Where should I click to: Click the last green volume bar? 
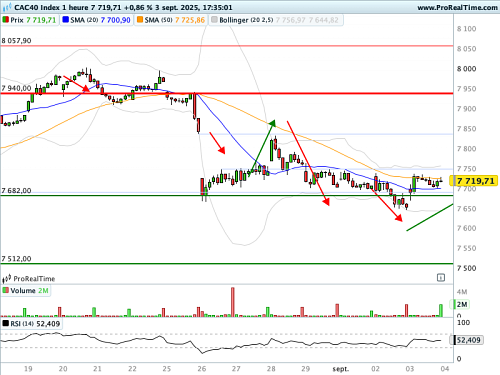(x=441, y=310)
